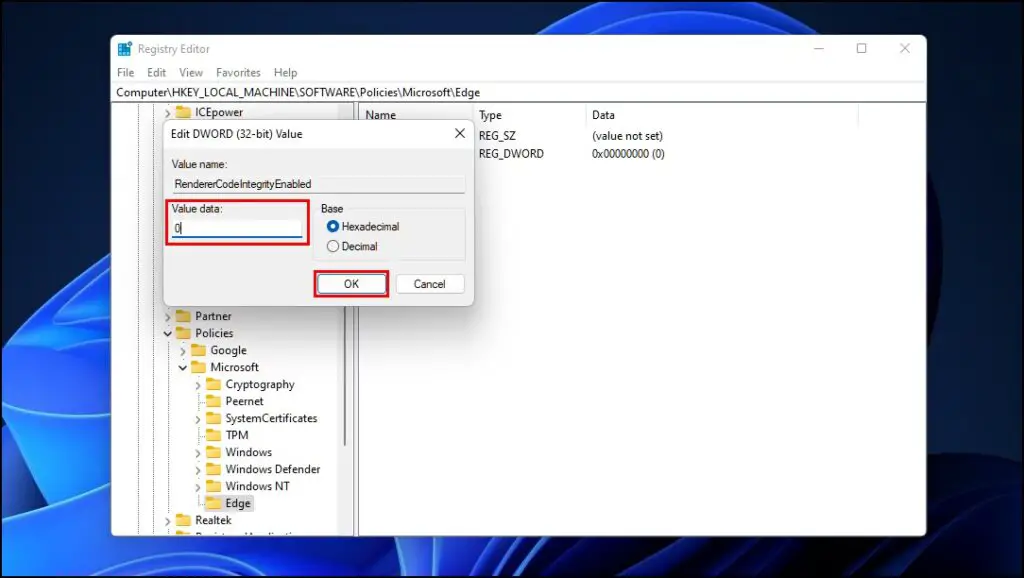This screenshot has height=578, width=1024.
Task: Click the SystemCertificates folder icon
Action: click(214, 418)
